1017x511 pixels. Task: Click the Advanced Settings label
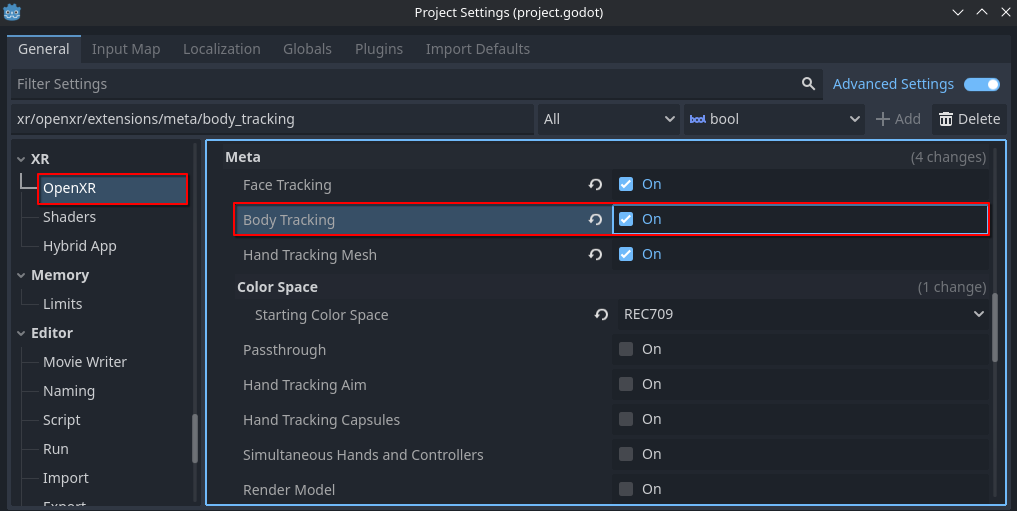click(893, 84)
